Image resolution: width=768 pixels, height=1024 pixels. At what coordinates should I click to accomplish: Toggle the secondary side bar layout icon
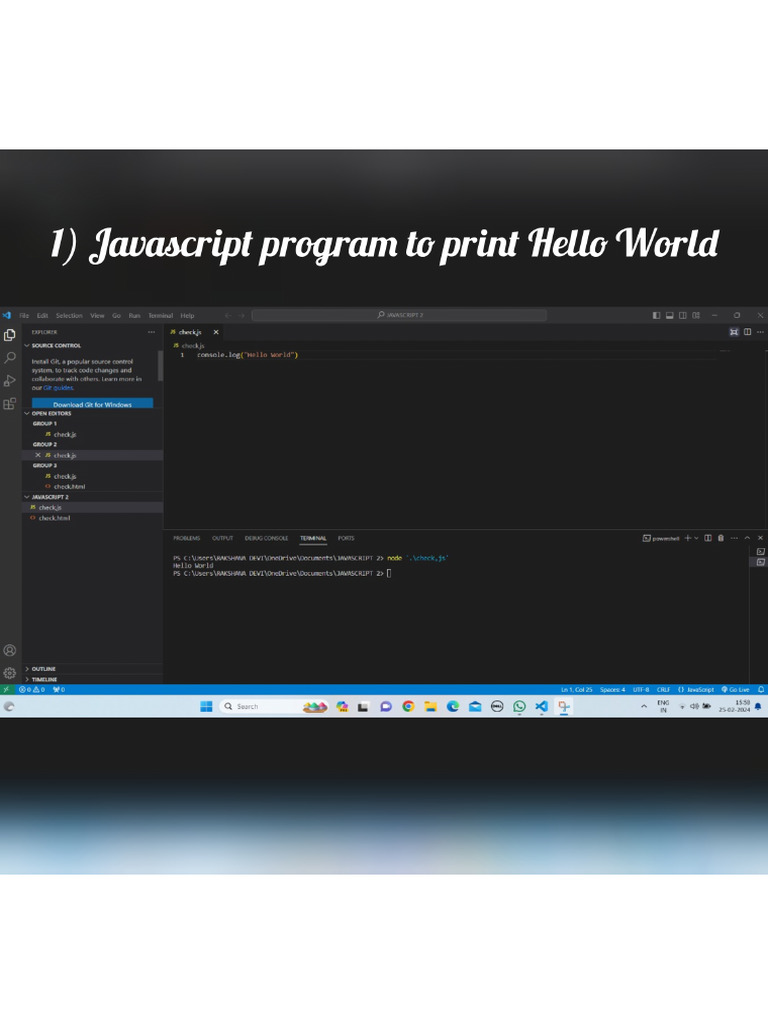click(682, 315)
